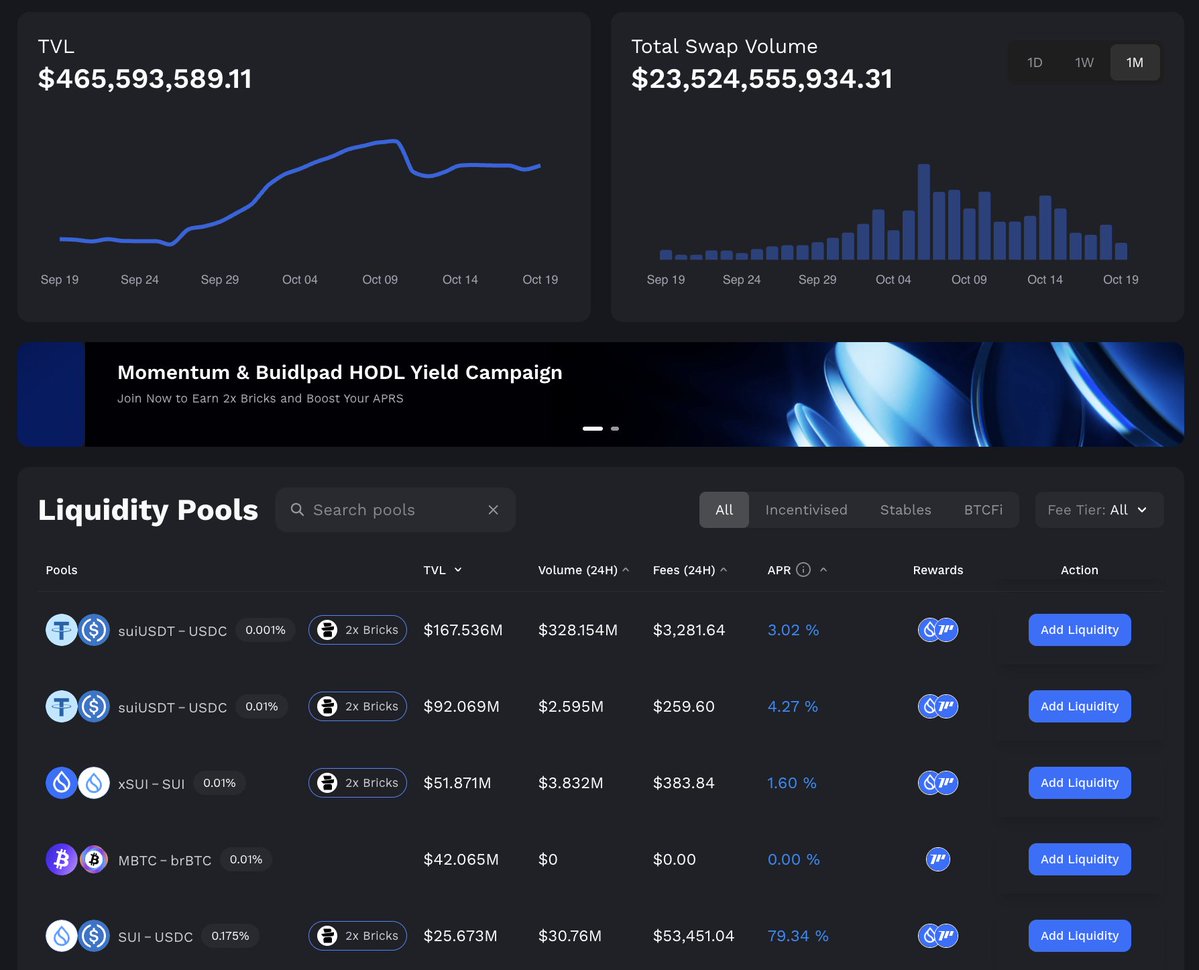The height and width of the screenshot is (970, 1199).
Task: Open the Fee Tier dropdown
Action: pyautogui.click(x=1098, y=510)
